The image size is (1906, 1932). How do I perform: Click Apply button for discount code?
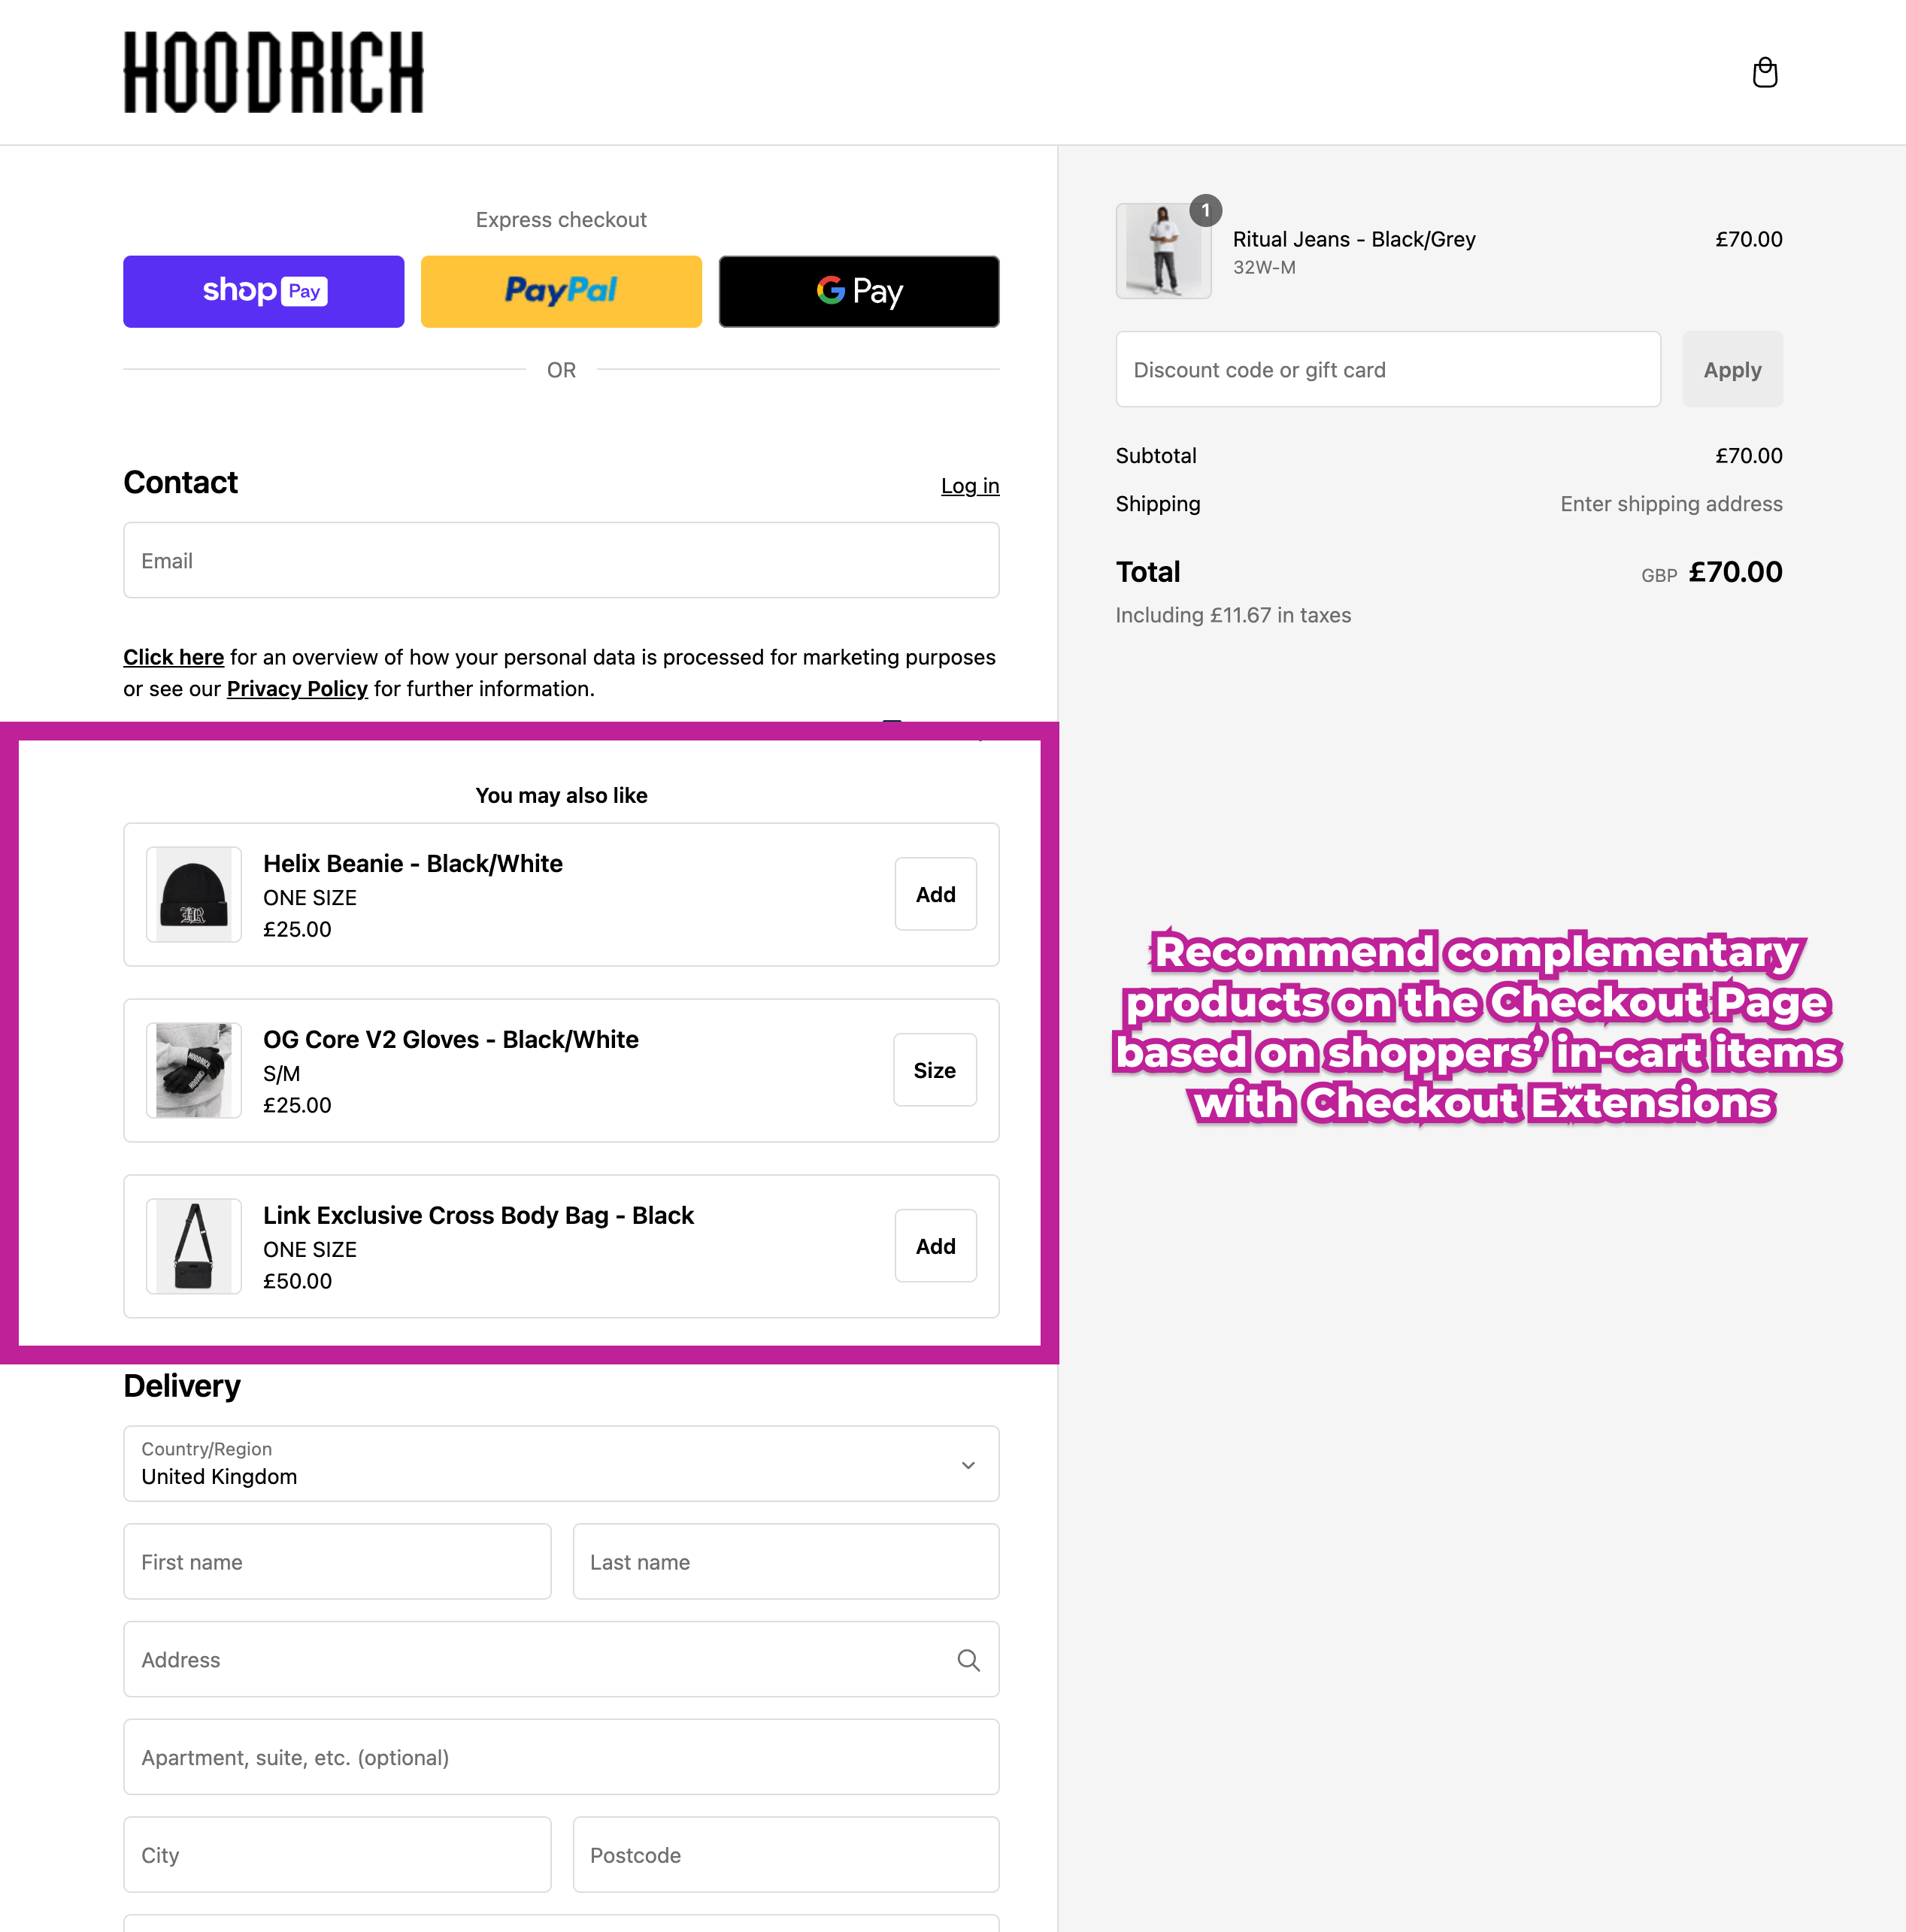pos(1732,368)
